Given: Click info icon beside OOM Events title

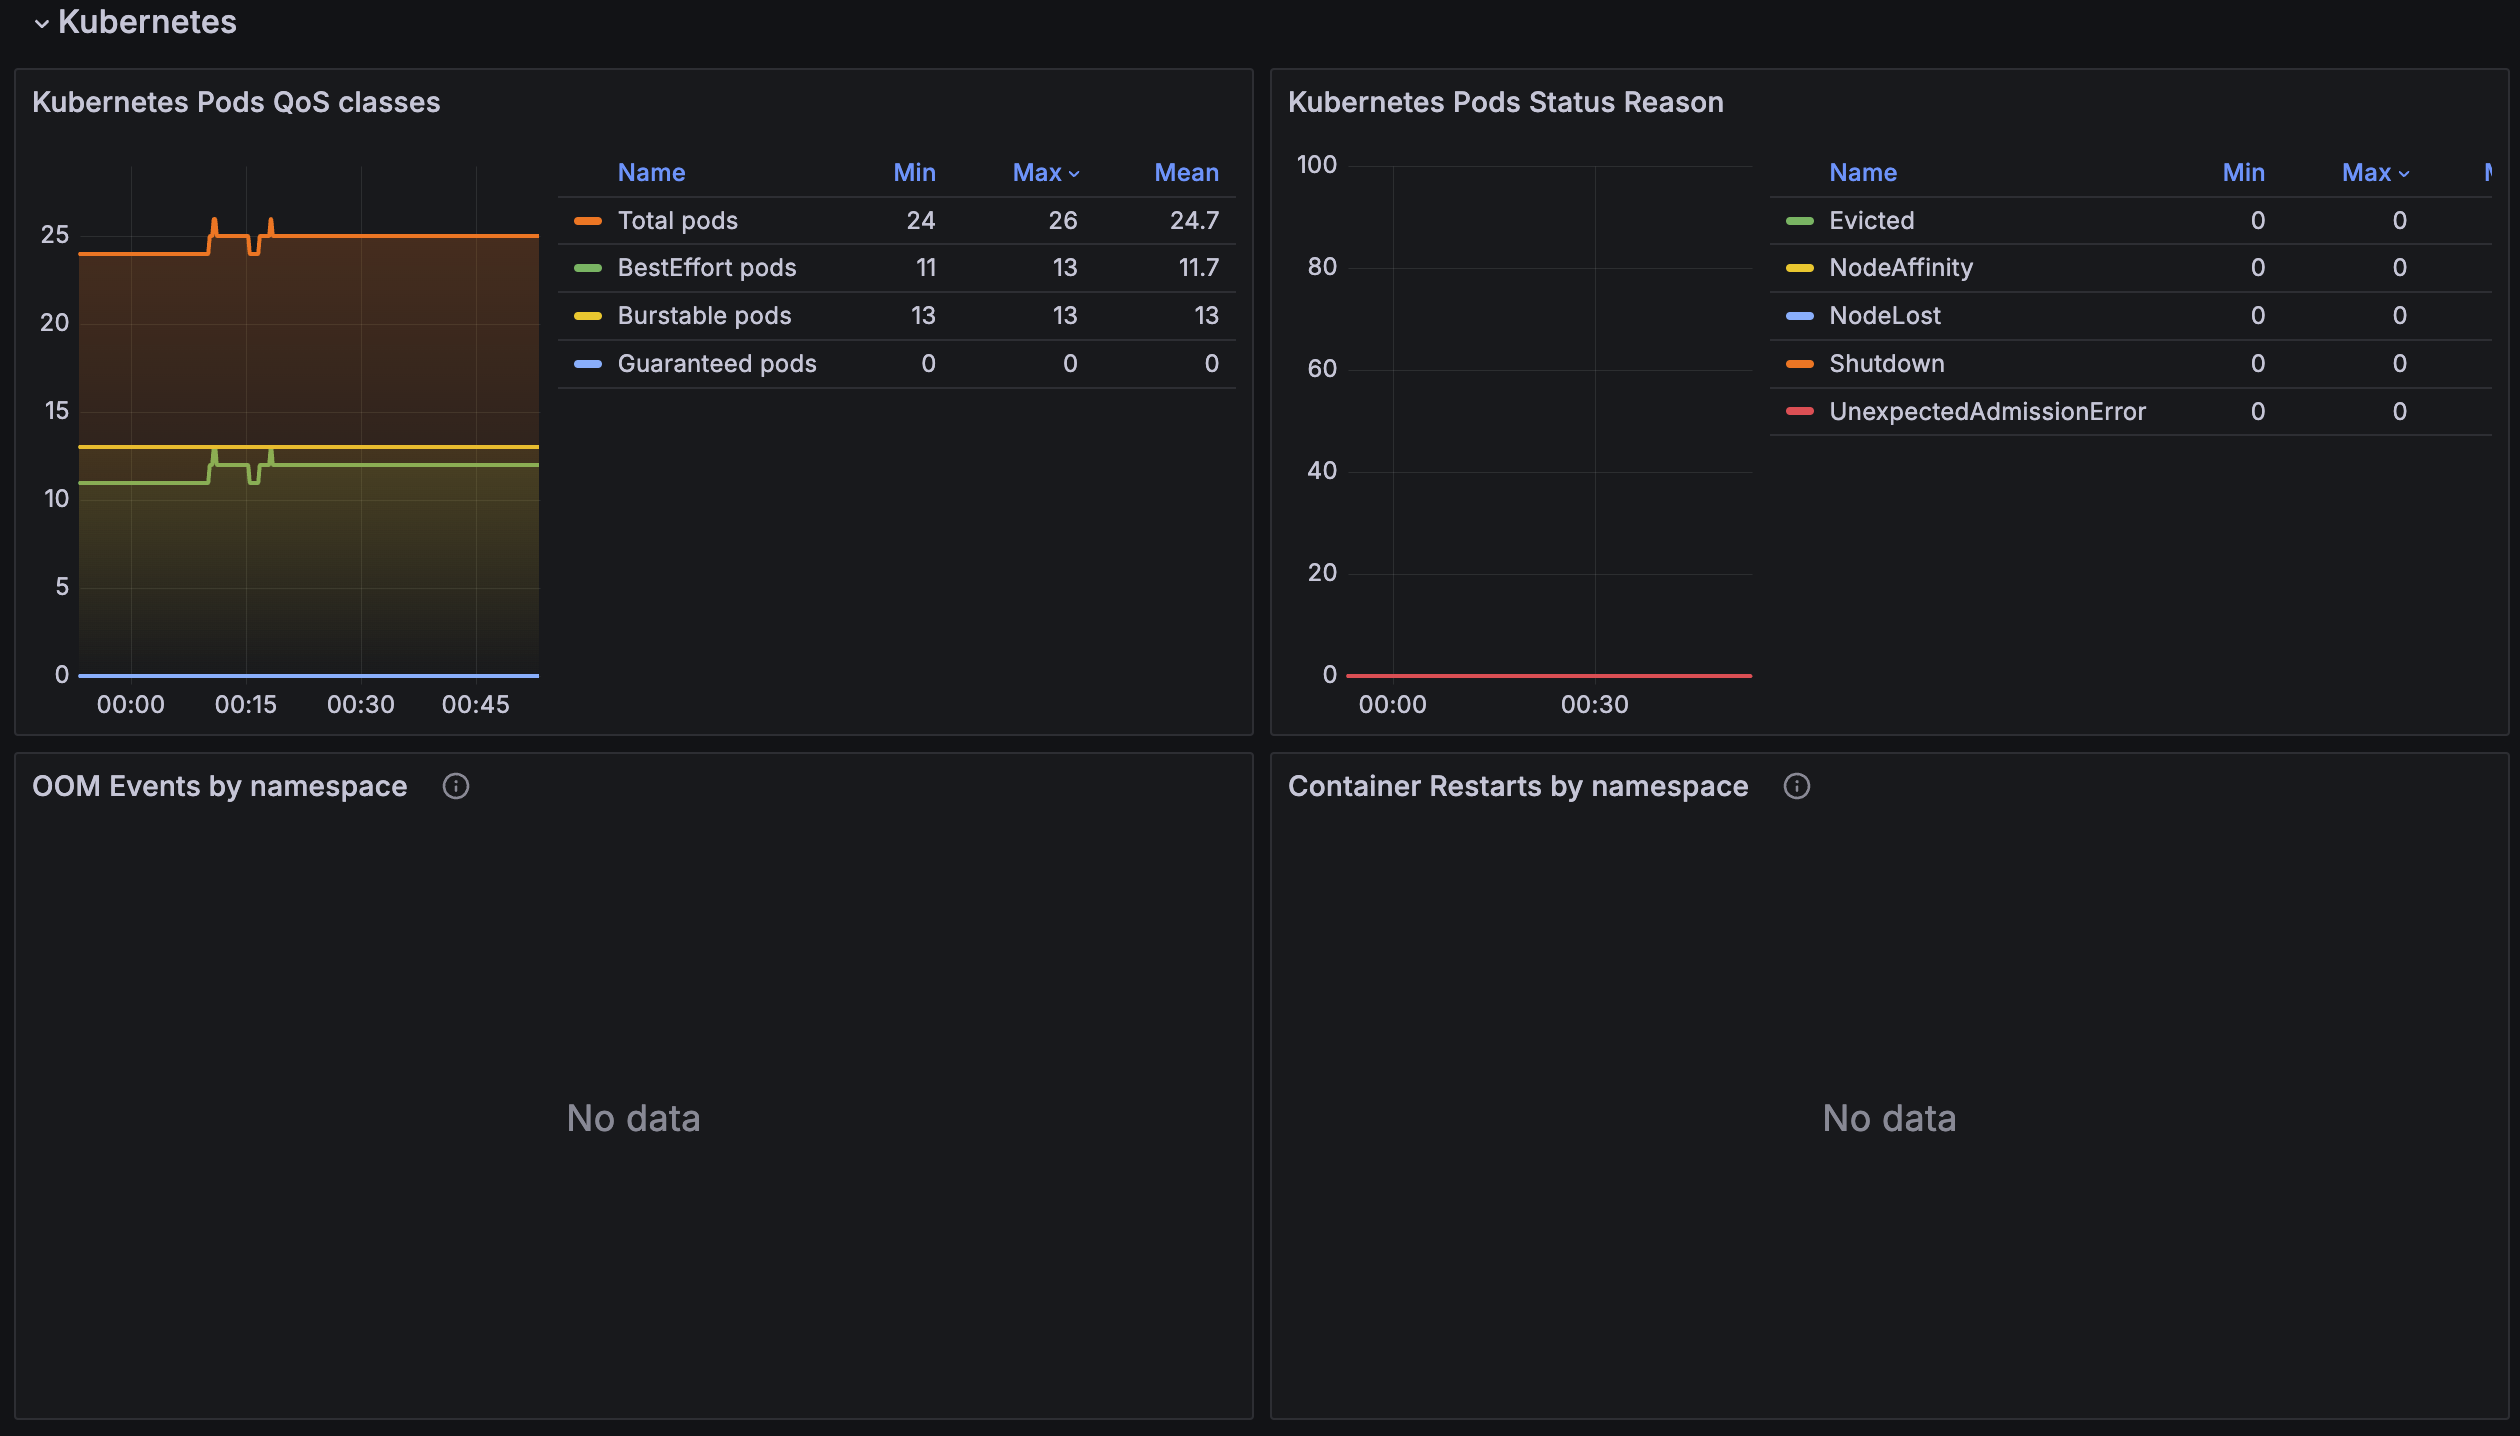Looking at the screenshot, I should point(456,786).
